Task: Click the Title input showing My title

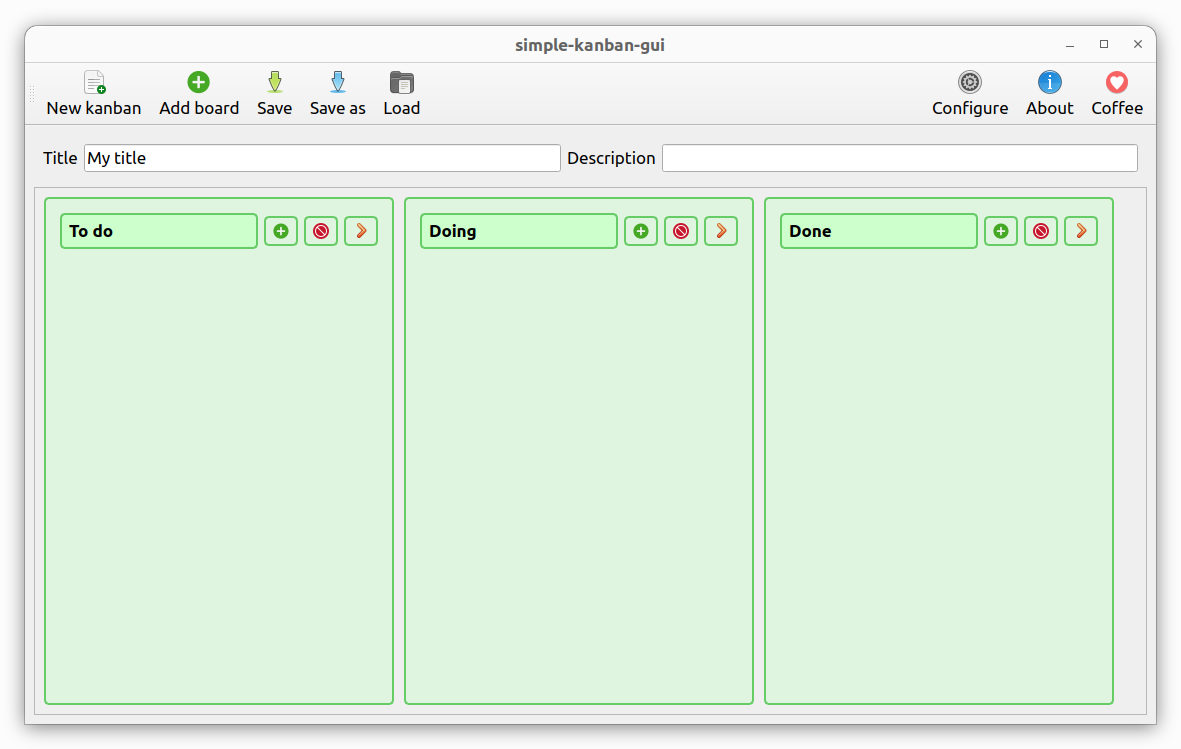Action: point(320,158)
